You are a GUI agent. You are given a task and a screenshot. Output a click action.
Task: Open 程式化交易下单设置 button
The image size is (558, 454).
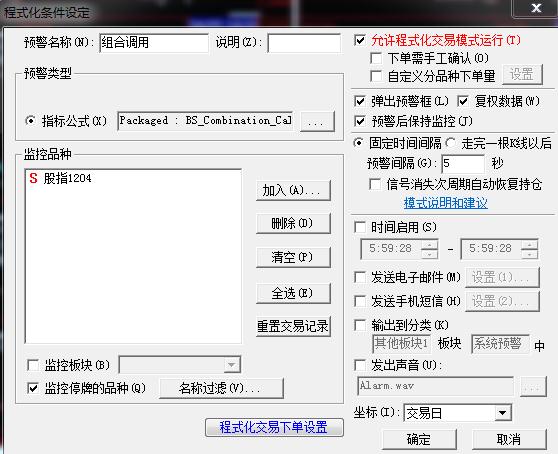[x=274, y=427]
